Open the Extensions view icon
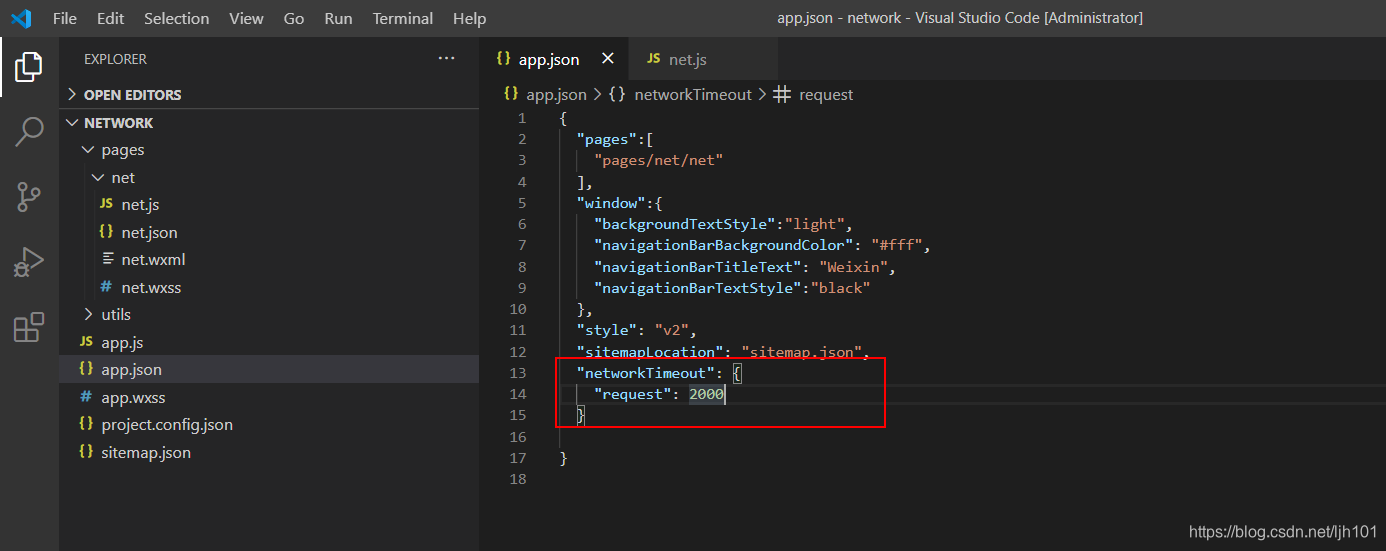The width and height of the screenshot is (1386, 551). tap(29, 327)
